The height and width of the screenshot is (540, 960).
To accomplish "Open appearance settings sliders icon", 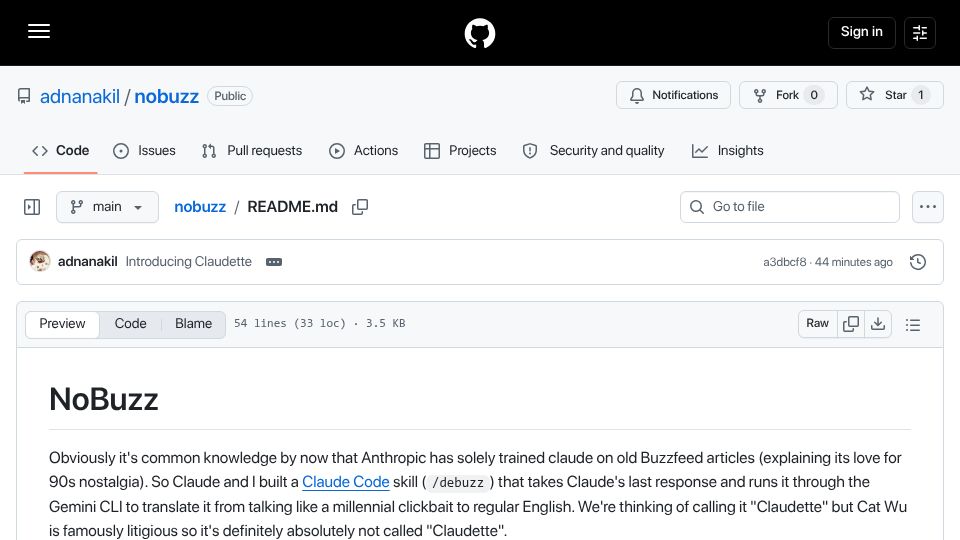I will pos(920,32).
